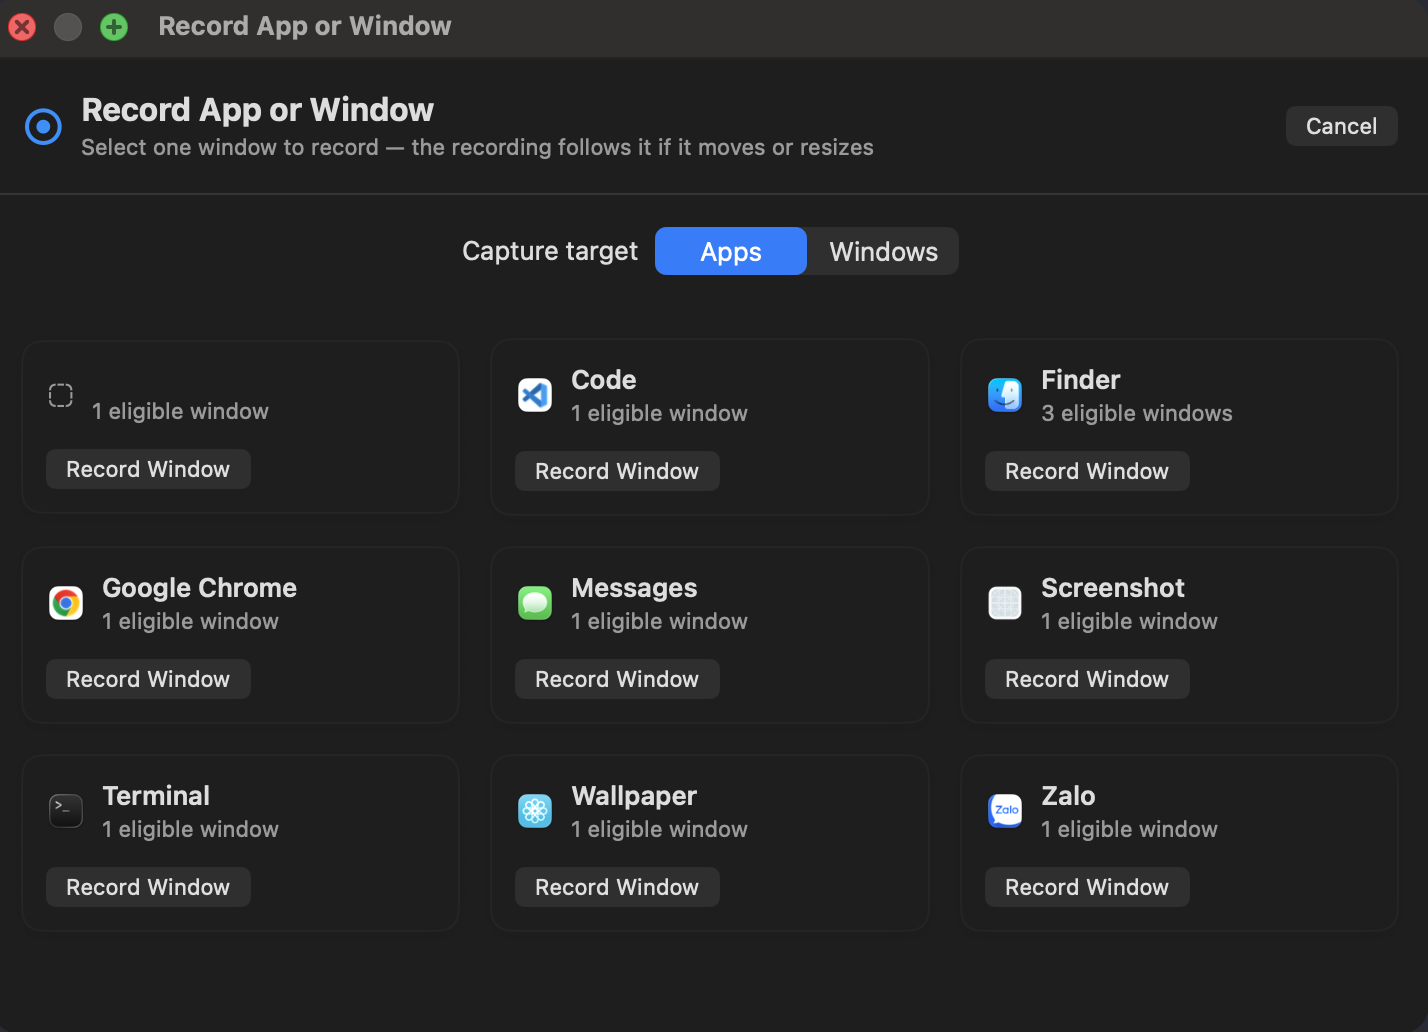Image resolution: width=1428 pixels, height=1032 pixels.
Task: Record Window for the unnamed app
Action: [148, 469]
